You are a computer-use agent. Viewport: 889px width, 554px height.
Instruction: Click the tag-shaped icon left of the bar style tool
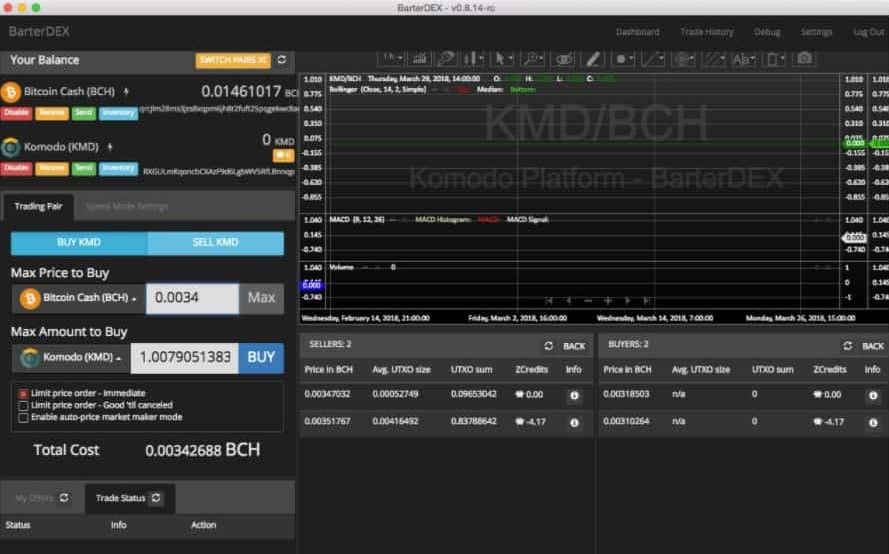[446, 58]
